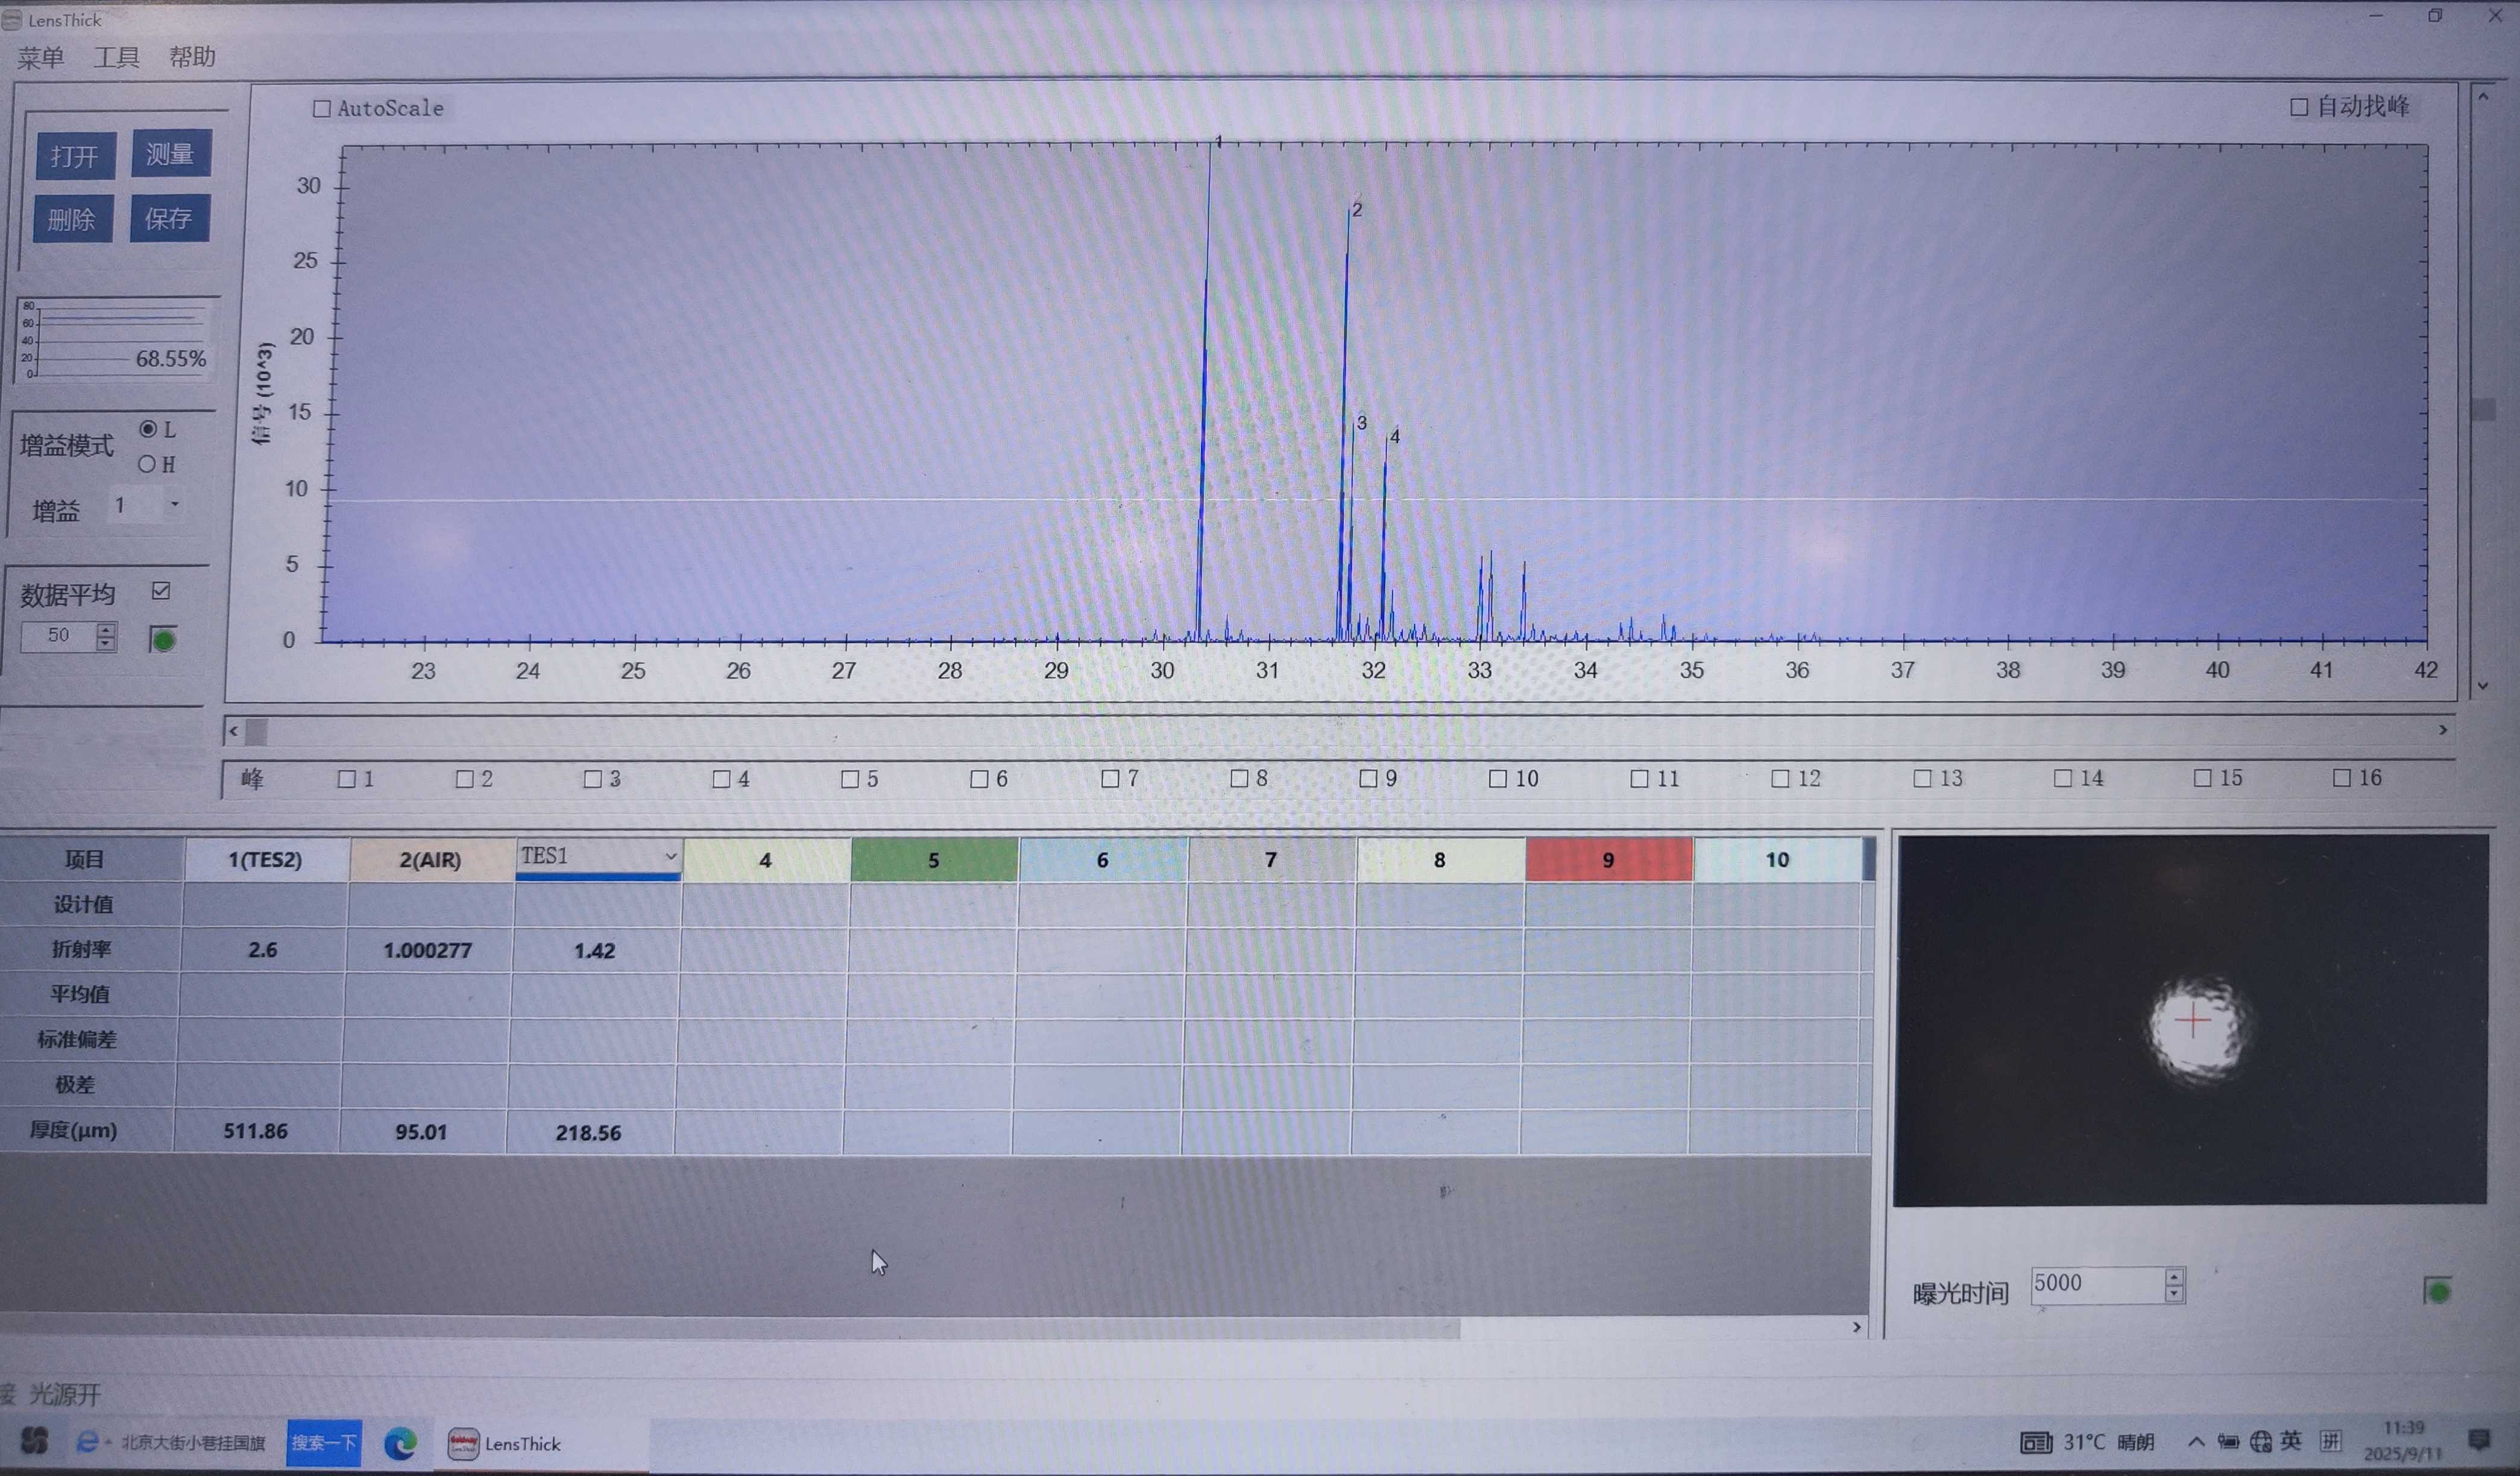The height and width of the screenshot is (1476, 2520).
Task: Expand the TES1 material dropdown in table
Action: coord(670,856)
